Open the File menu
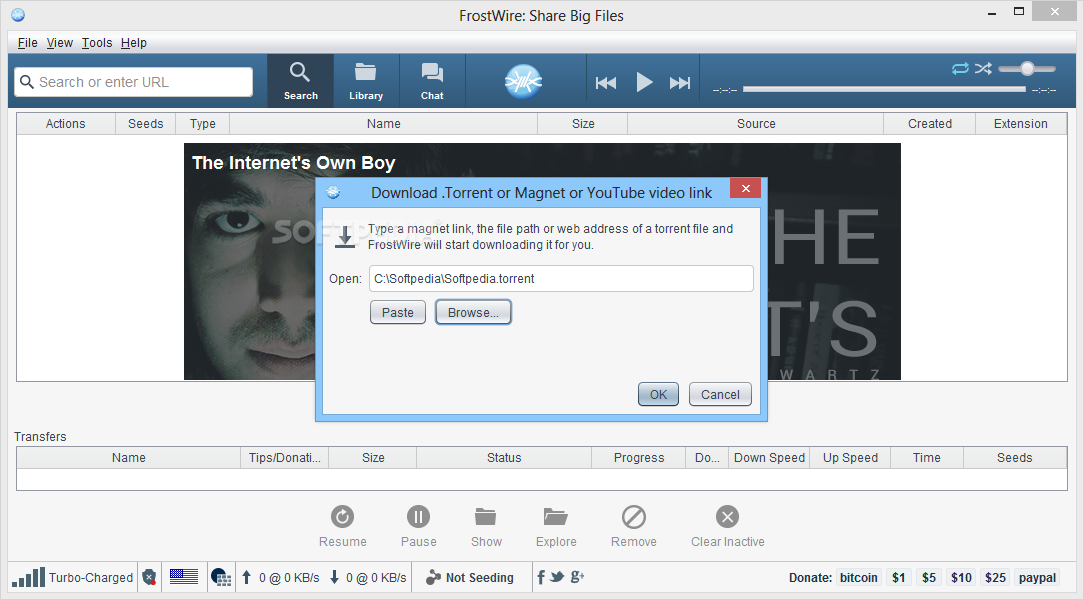Image resolution: width=1084 pixels, height=600 pixels. (x=28, y=43)
